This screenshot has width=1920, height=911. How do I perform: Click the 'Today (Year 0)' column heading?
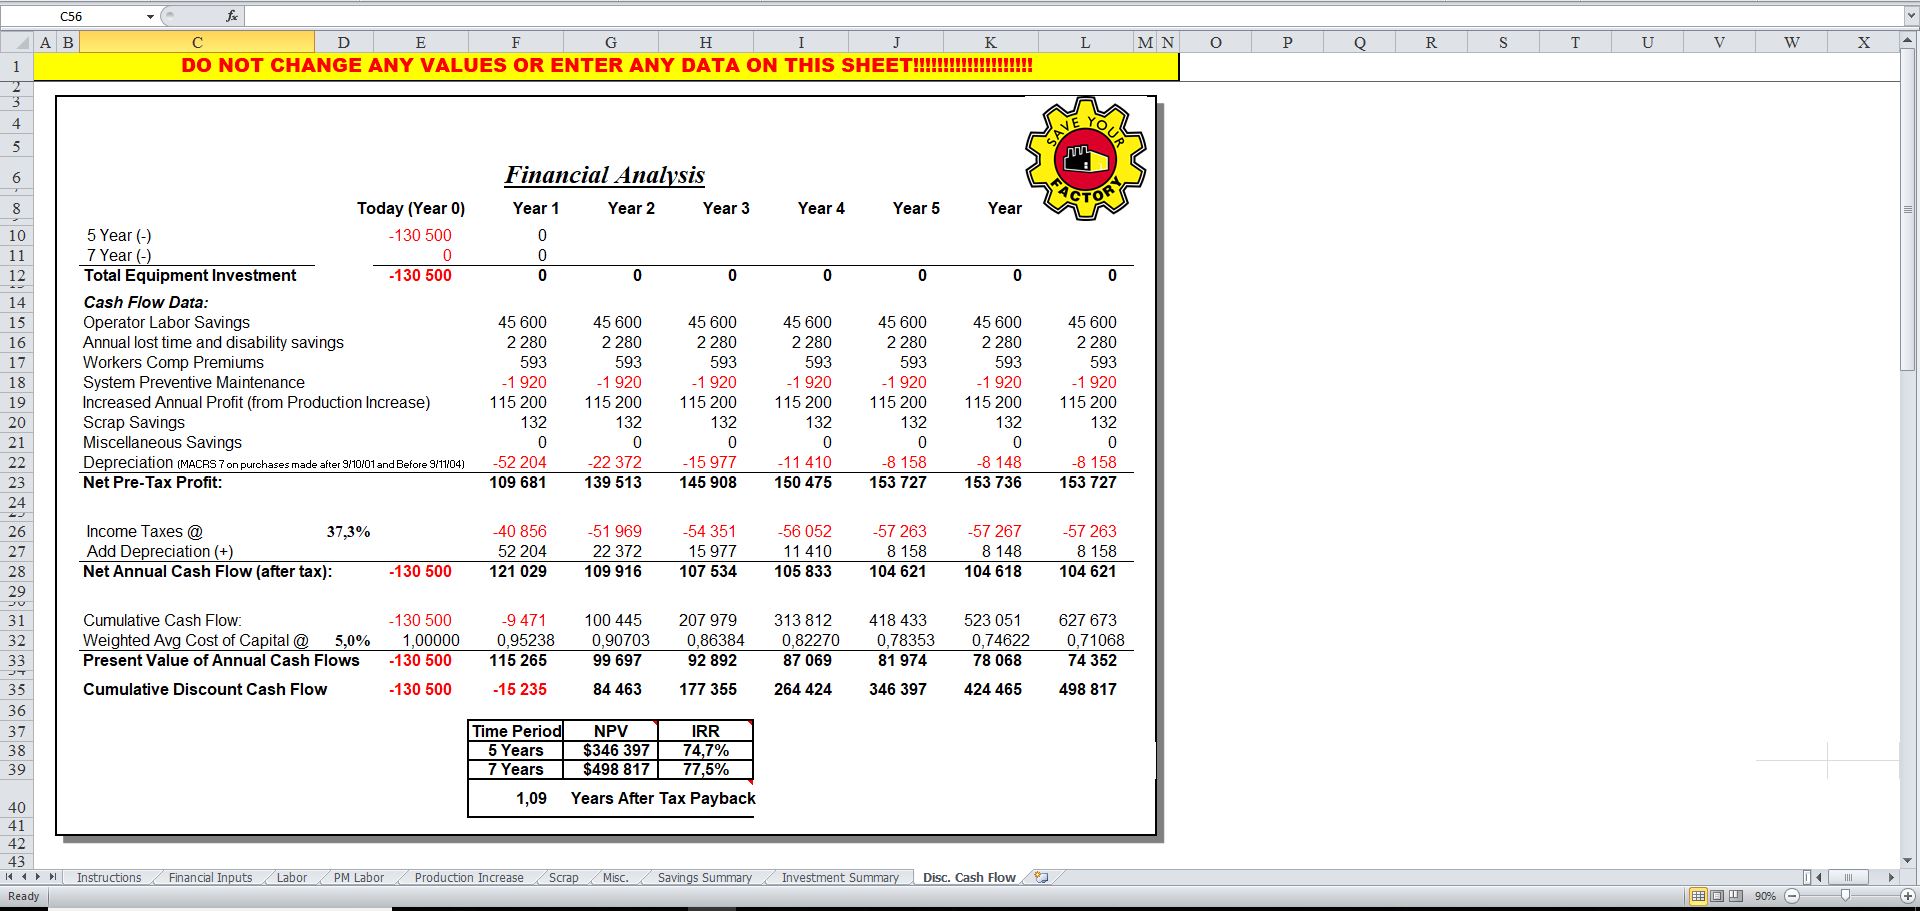point(411,208)
